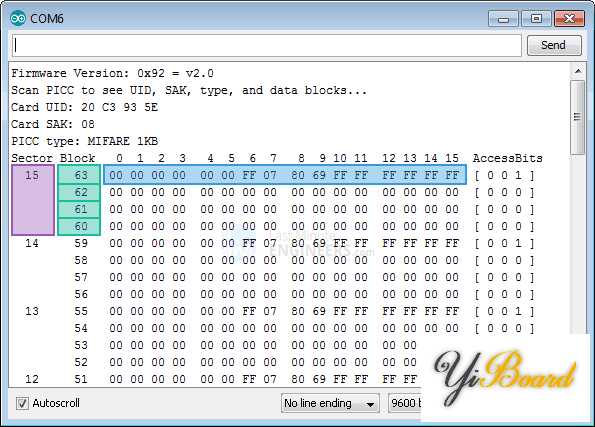Click block number 63
The image size is (595, 427).
click(x=81, y=175)
